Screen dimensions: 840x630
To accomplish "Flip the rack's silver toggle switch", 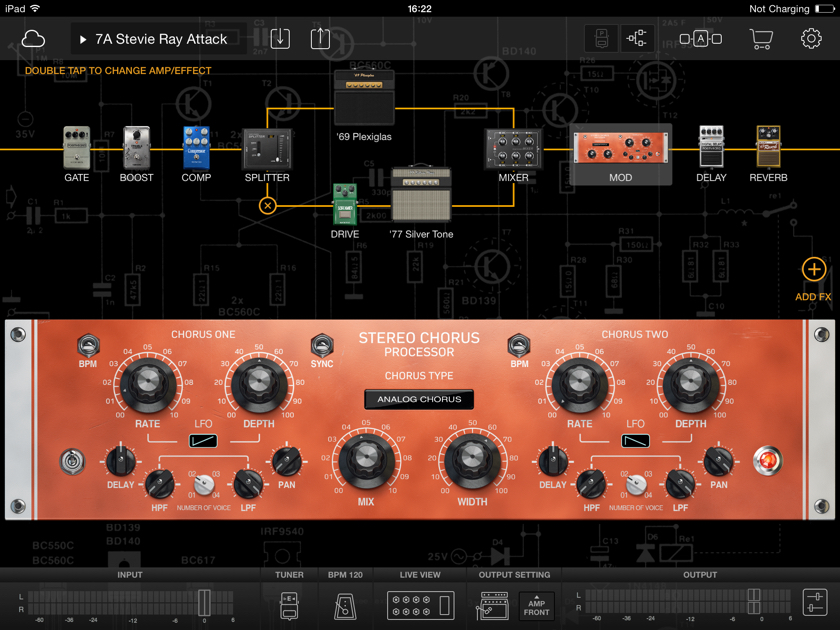I will pos(72,462).
